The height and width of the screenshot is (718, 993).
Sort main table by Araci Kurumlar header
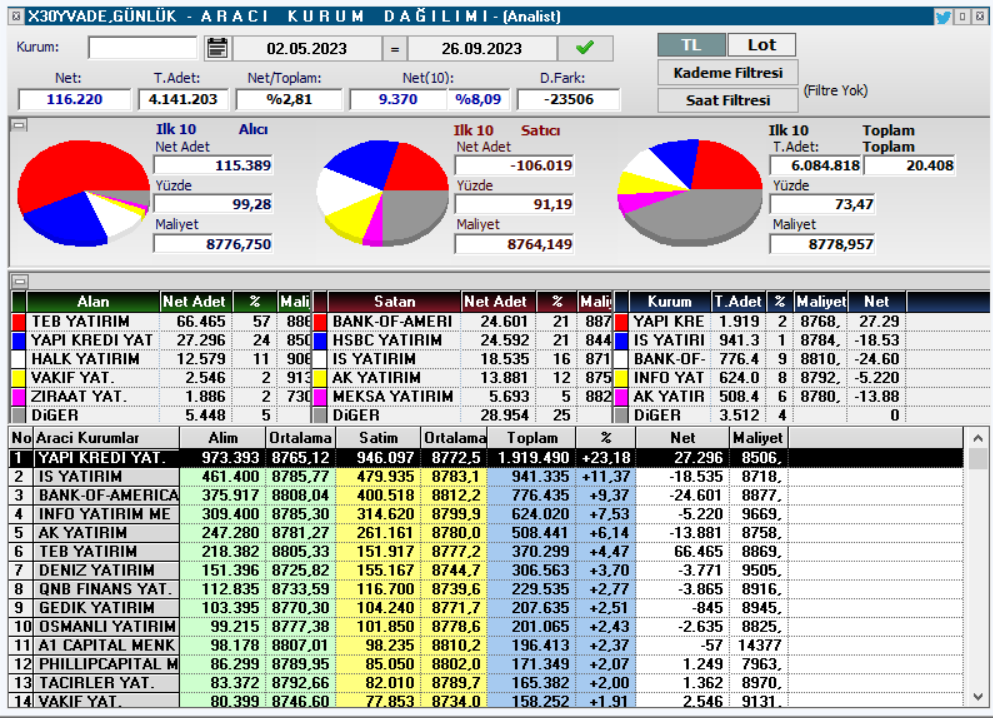[x=106, y=438]
